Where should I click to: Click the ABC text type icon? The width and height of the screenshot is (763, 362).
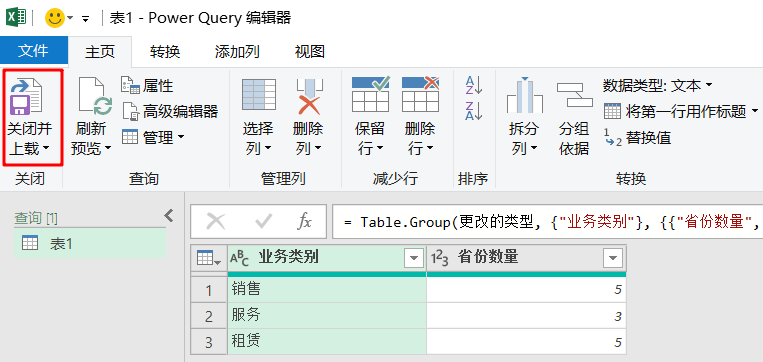tap(239, 258)
